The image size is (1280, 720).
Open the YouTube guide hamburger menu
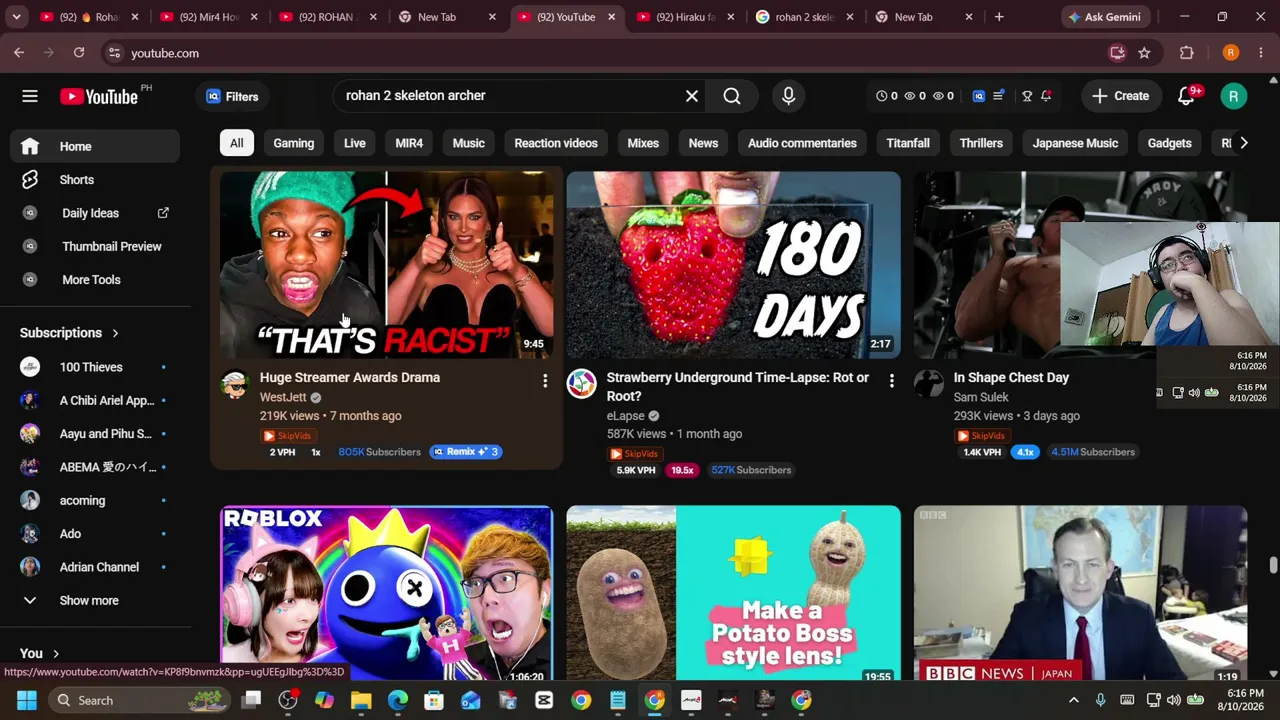pos(30,96)
